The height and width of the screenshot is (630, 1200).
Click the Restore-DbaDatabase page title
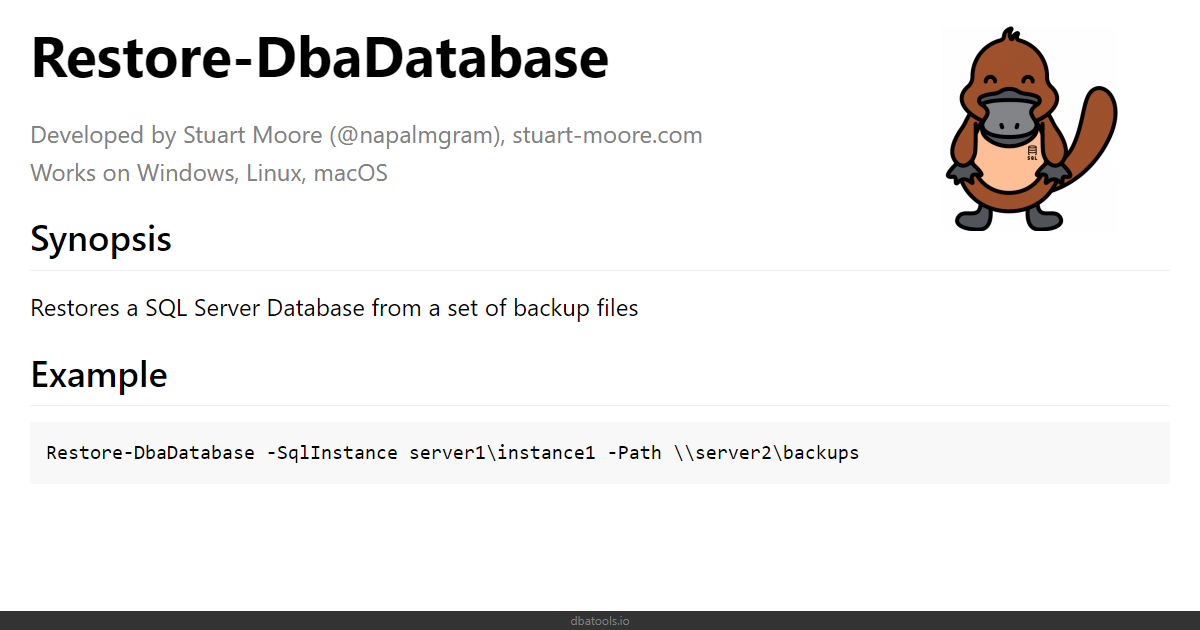click(x=319, y=57)
